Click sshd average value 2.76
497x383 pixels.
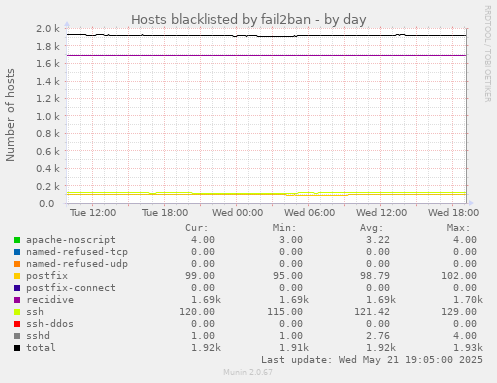pyautogui.click(x=378, y=336)
